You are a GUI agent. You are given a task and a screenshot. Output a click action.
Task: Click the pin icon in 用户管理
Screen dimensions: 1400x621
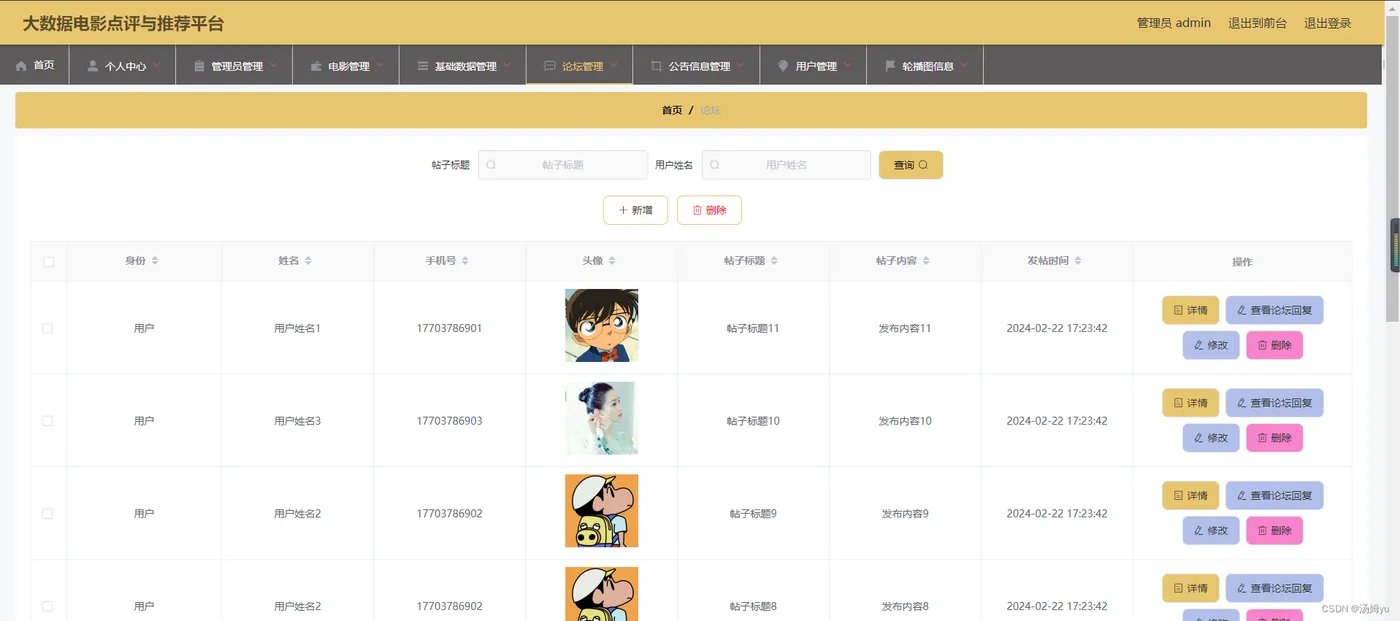tap(783, 66)
